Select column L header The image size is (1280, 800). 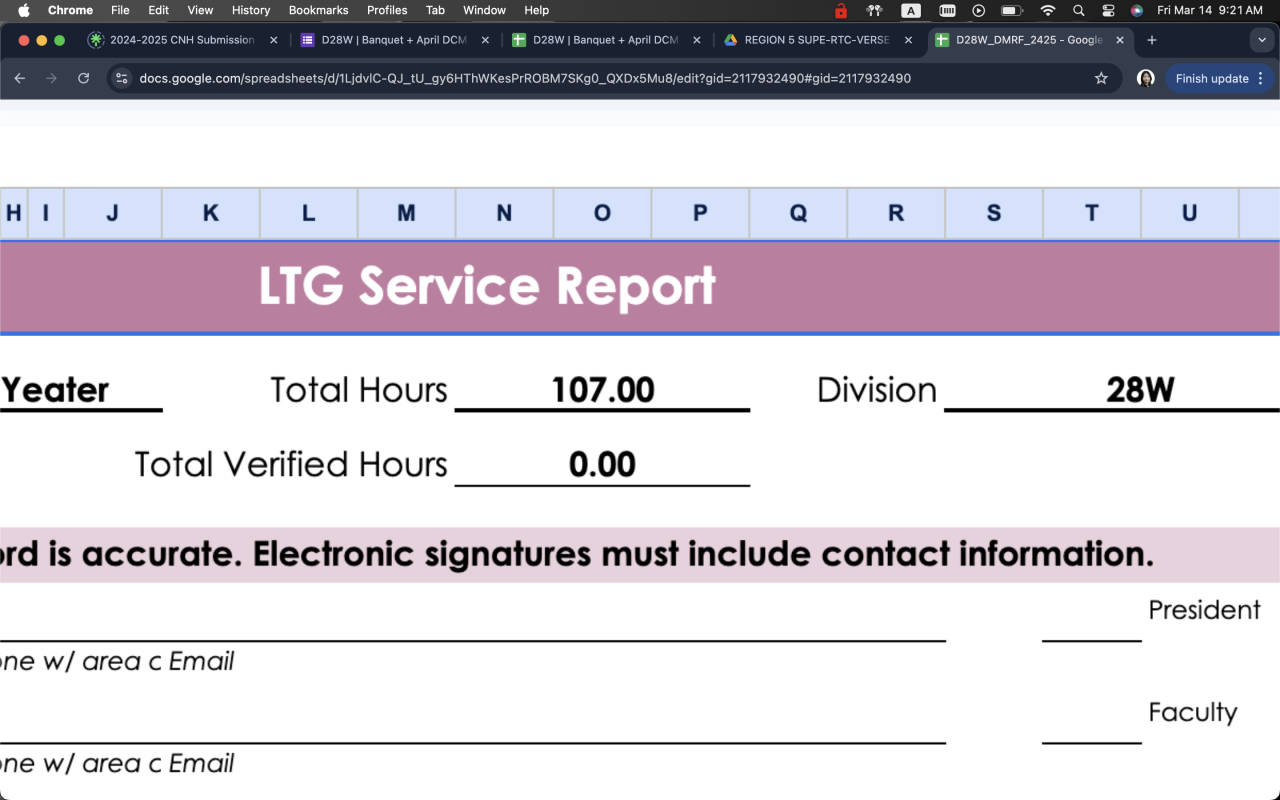(x=308, y=213)
